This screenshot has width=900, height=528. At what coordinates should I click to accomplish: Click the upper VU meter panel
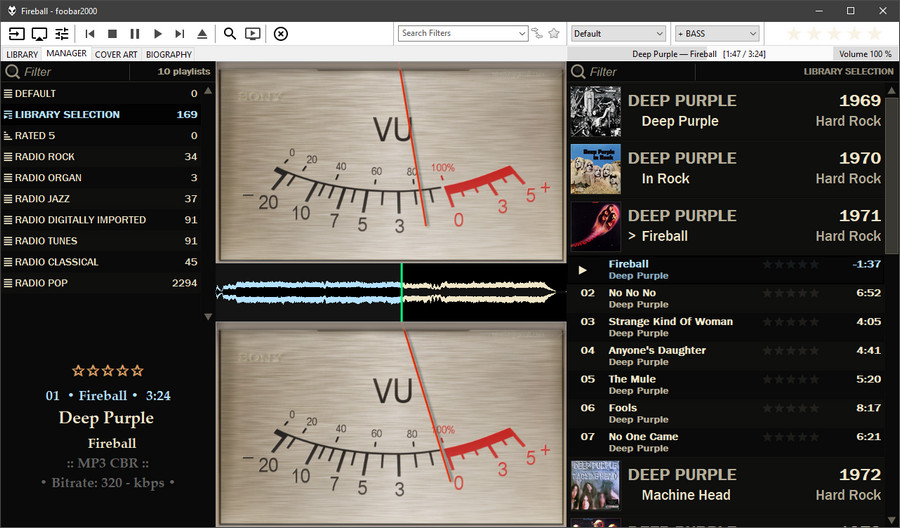391,162
